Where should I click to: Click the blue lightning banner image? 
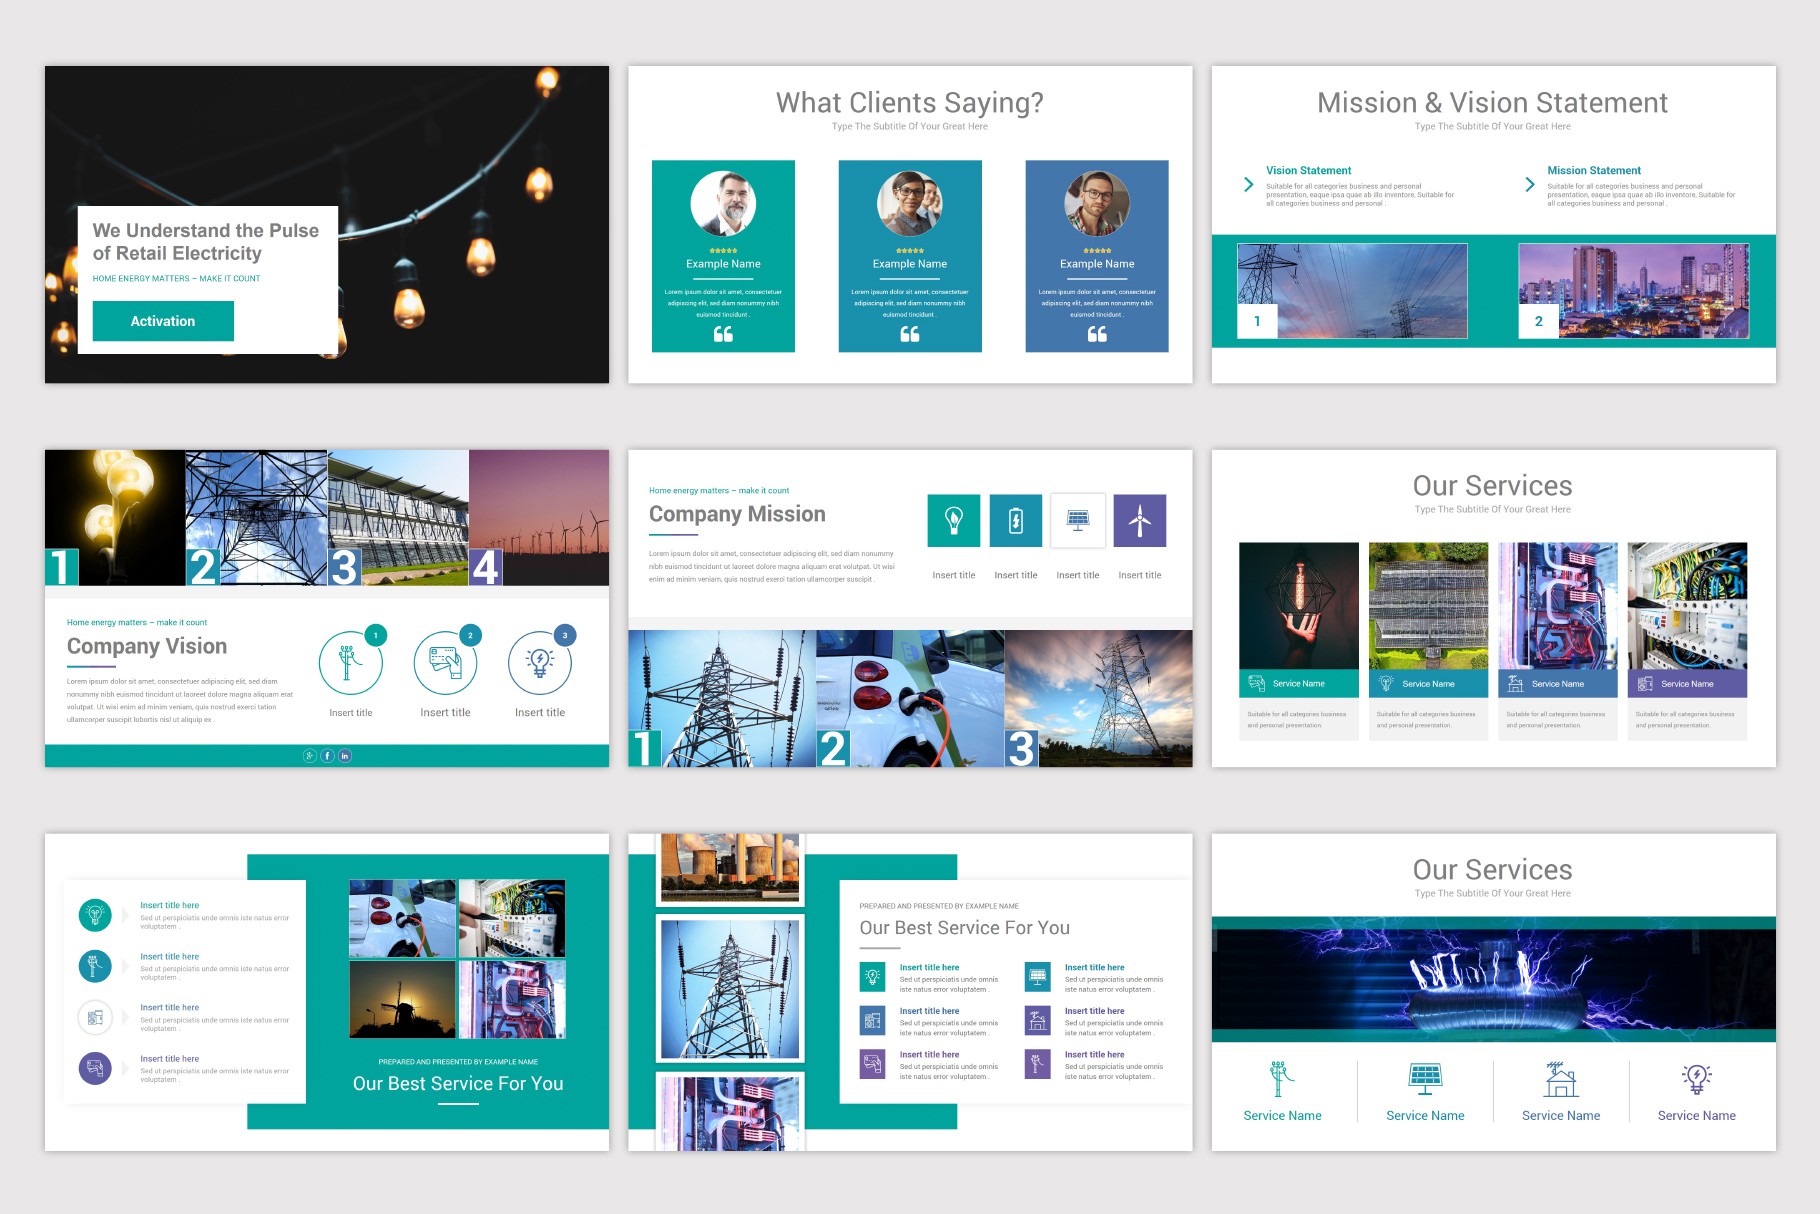(x=1493, y=980)
